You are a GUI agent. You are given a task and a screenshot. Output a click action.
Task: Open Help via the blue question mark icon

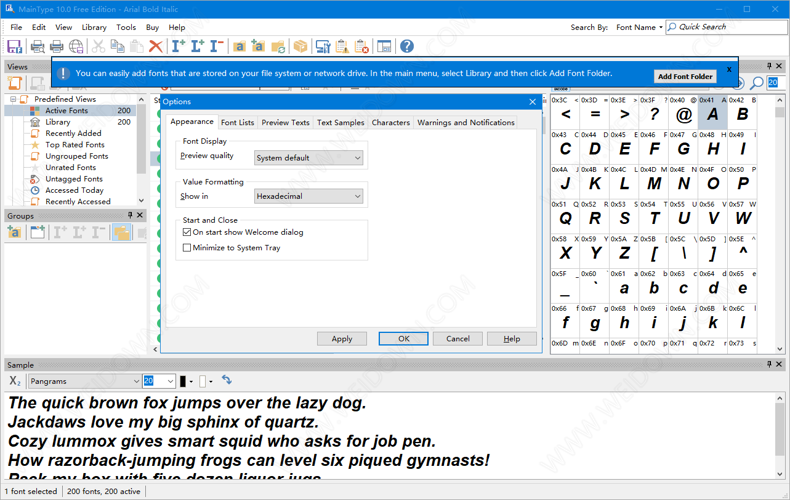point(407,47)
